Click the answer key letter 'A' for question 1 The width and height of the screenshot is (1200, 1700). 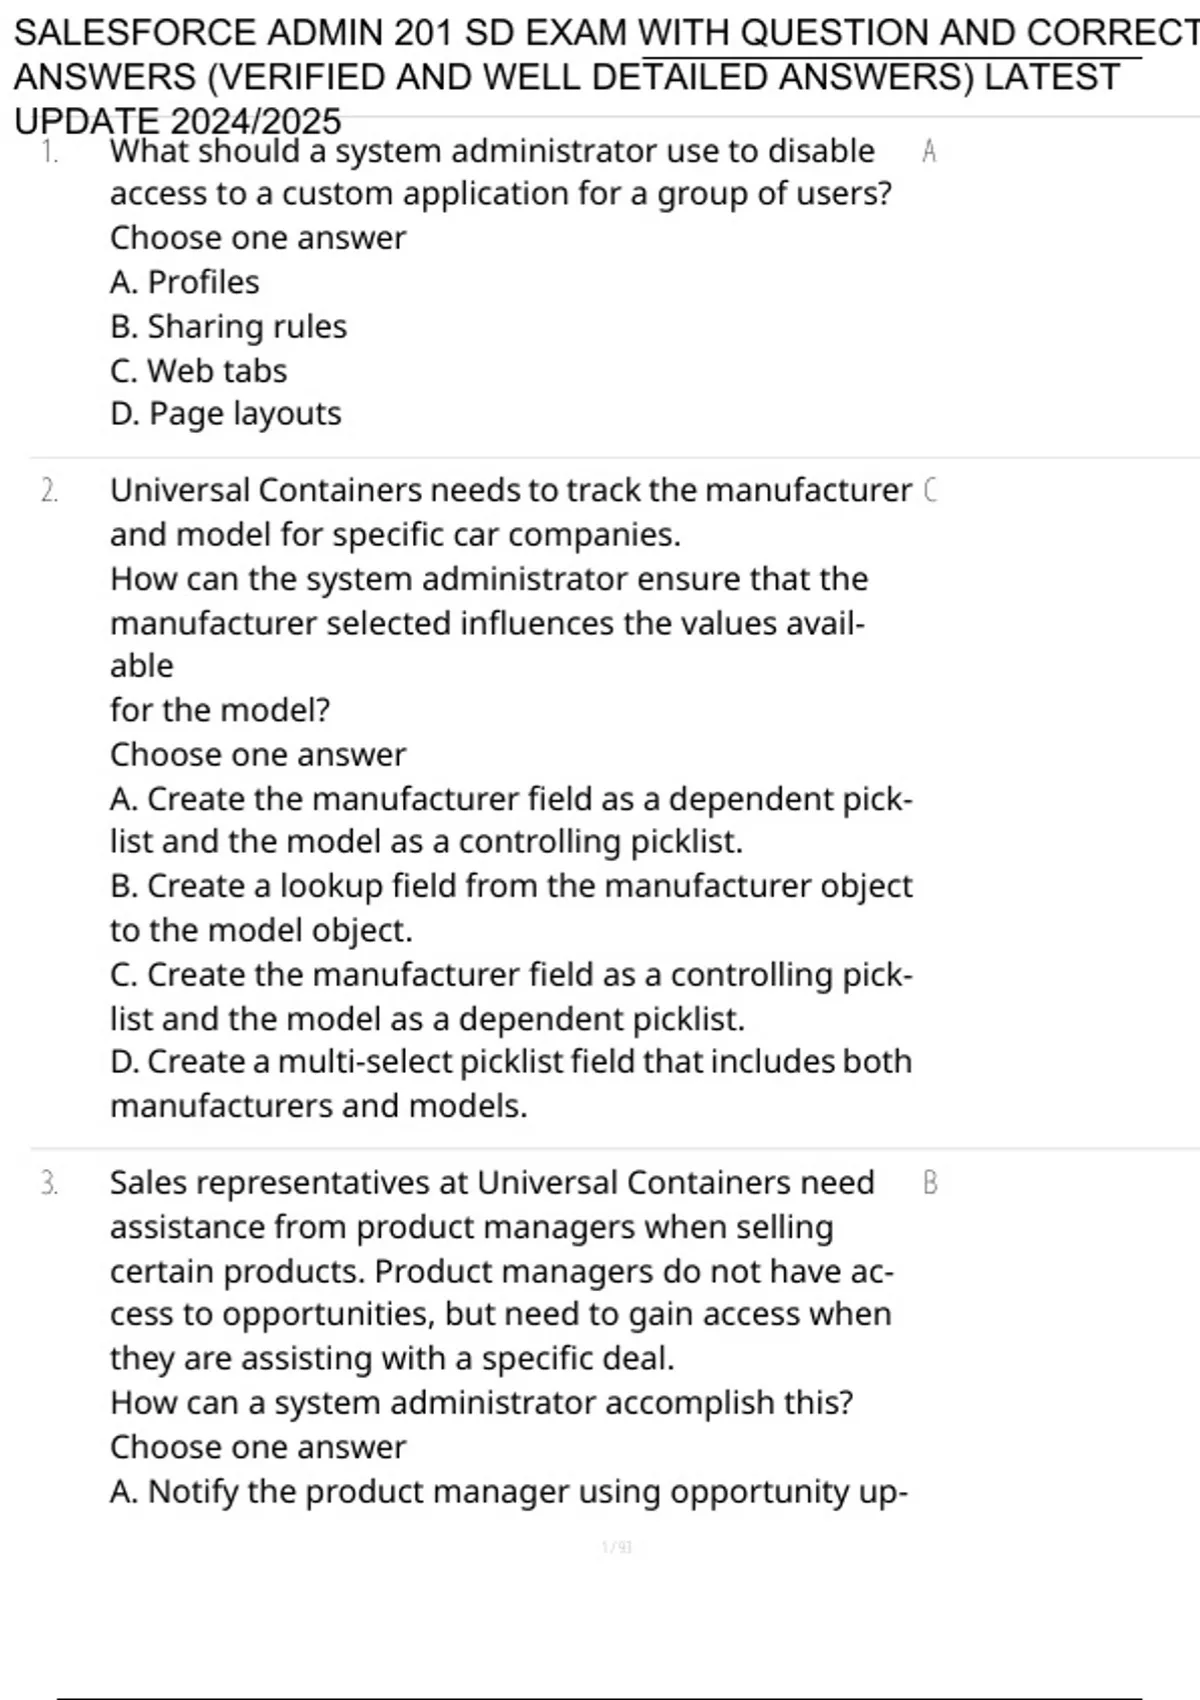coord(929,152)
